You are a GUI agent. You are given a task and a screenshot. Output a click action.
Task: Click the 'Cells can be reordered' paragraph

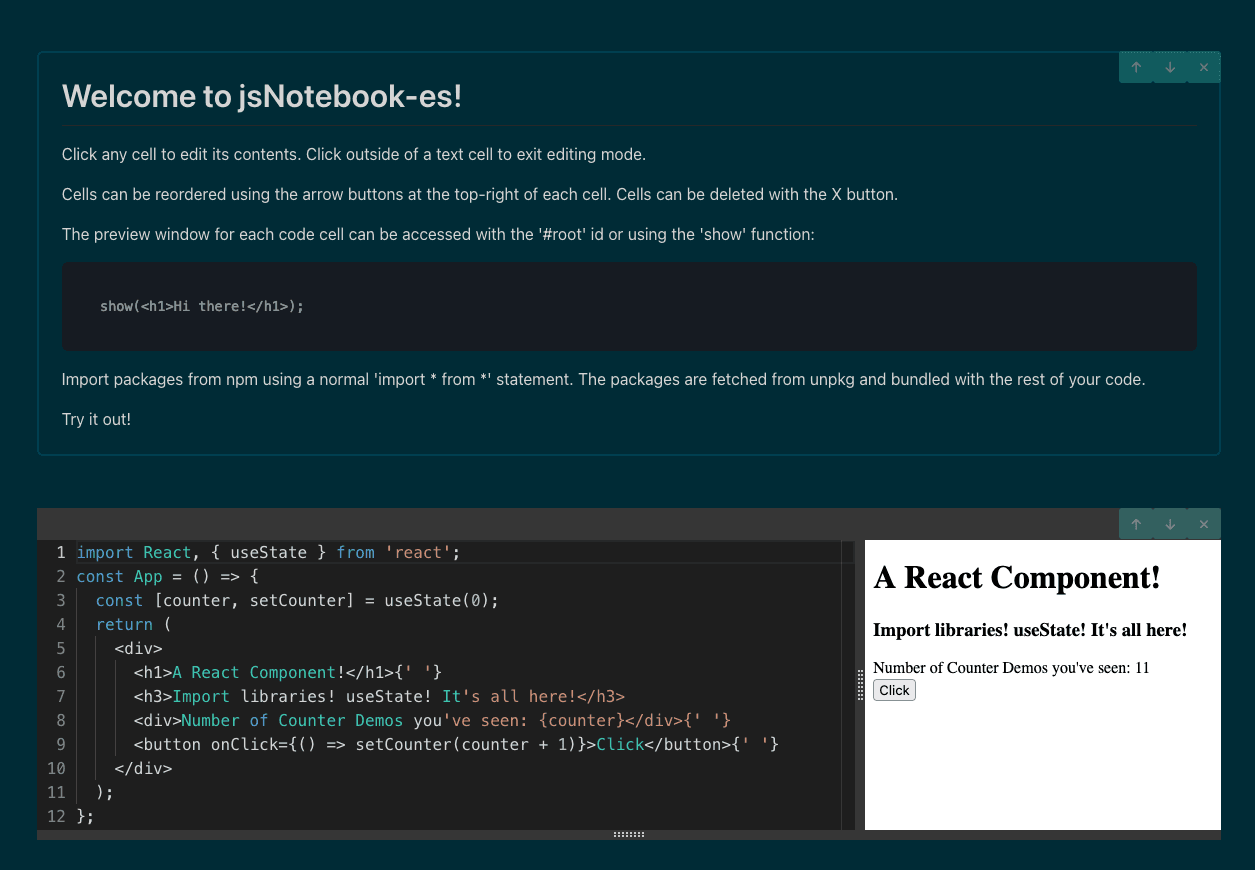(480, 194)
